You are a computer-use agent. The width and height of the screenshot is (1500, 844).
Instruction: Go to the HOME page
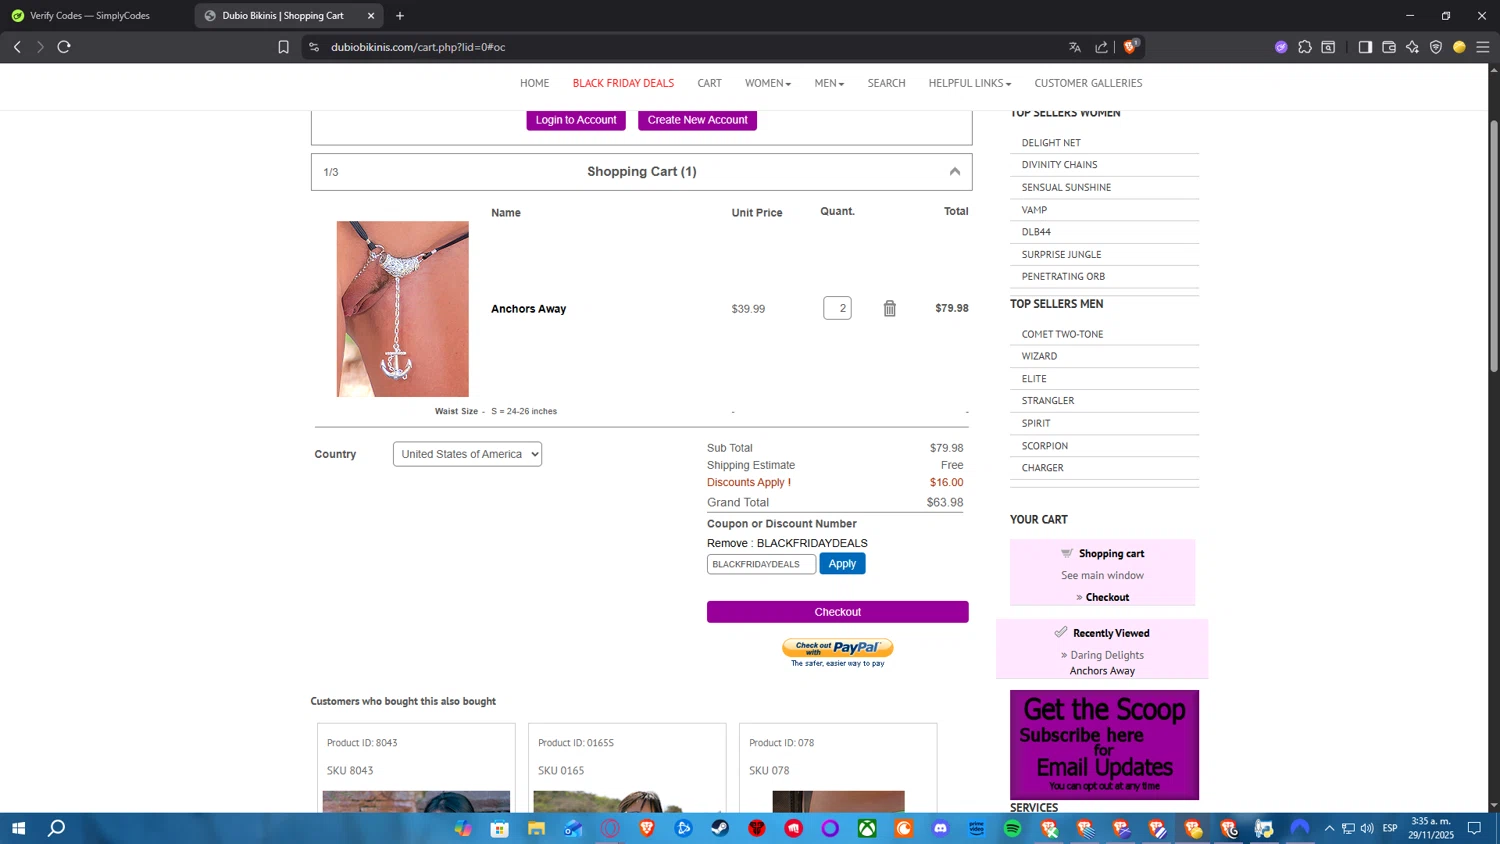(x=534, y=83)
